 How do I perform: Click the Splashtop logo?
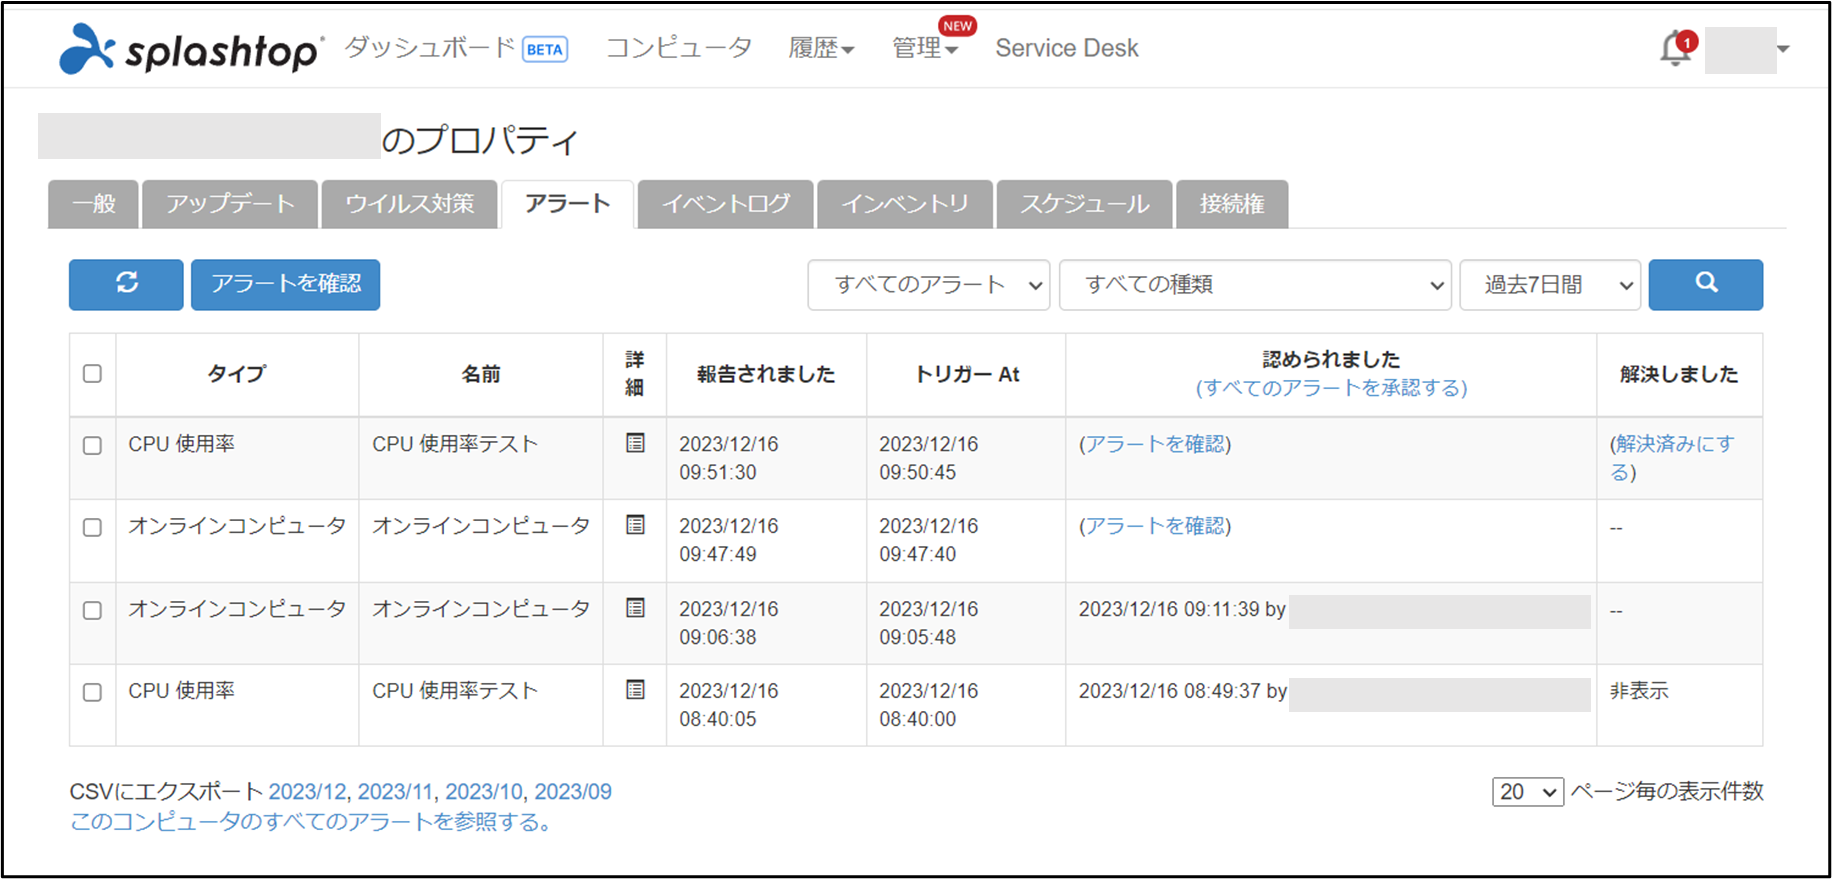pyautogui.click(x=191, y=48)
